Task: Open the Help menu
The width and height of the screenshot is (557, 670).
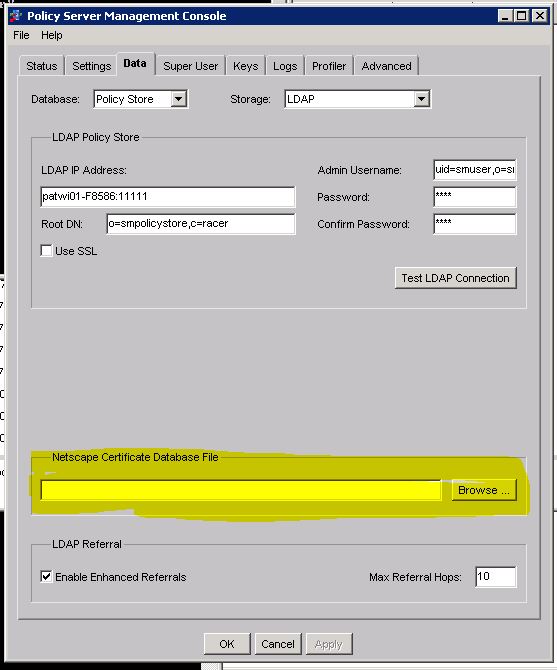Action: coord(52,35)
